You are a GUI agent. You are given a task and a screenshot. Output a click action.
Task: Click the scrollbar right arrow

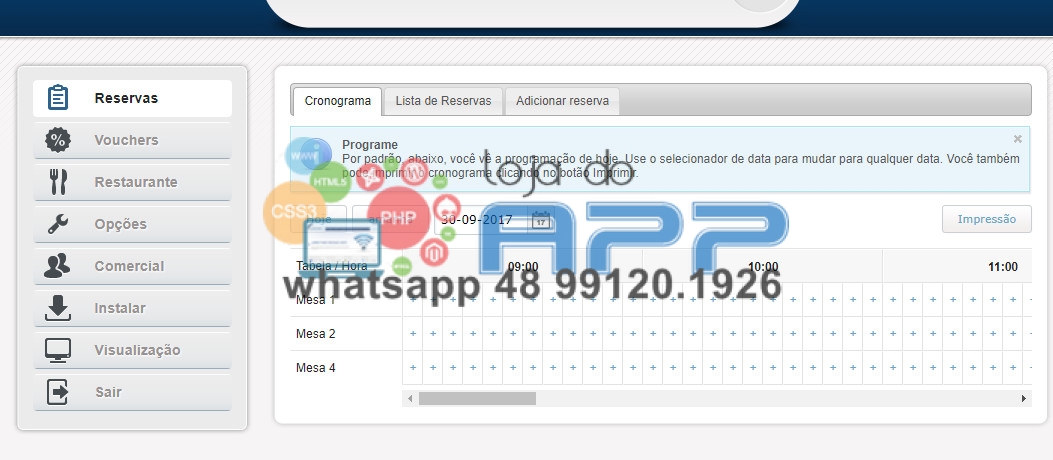click(1024, 398)
